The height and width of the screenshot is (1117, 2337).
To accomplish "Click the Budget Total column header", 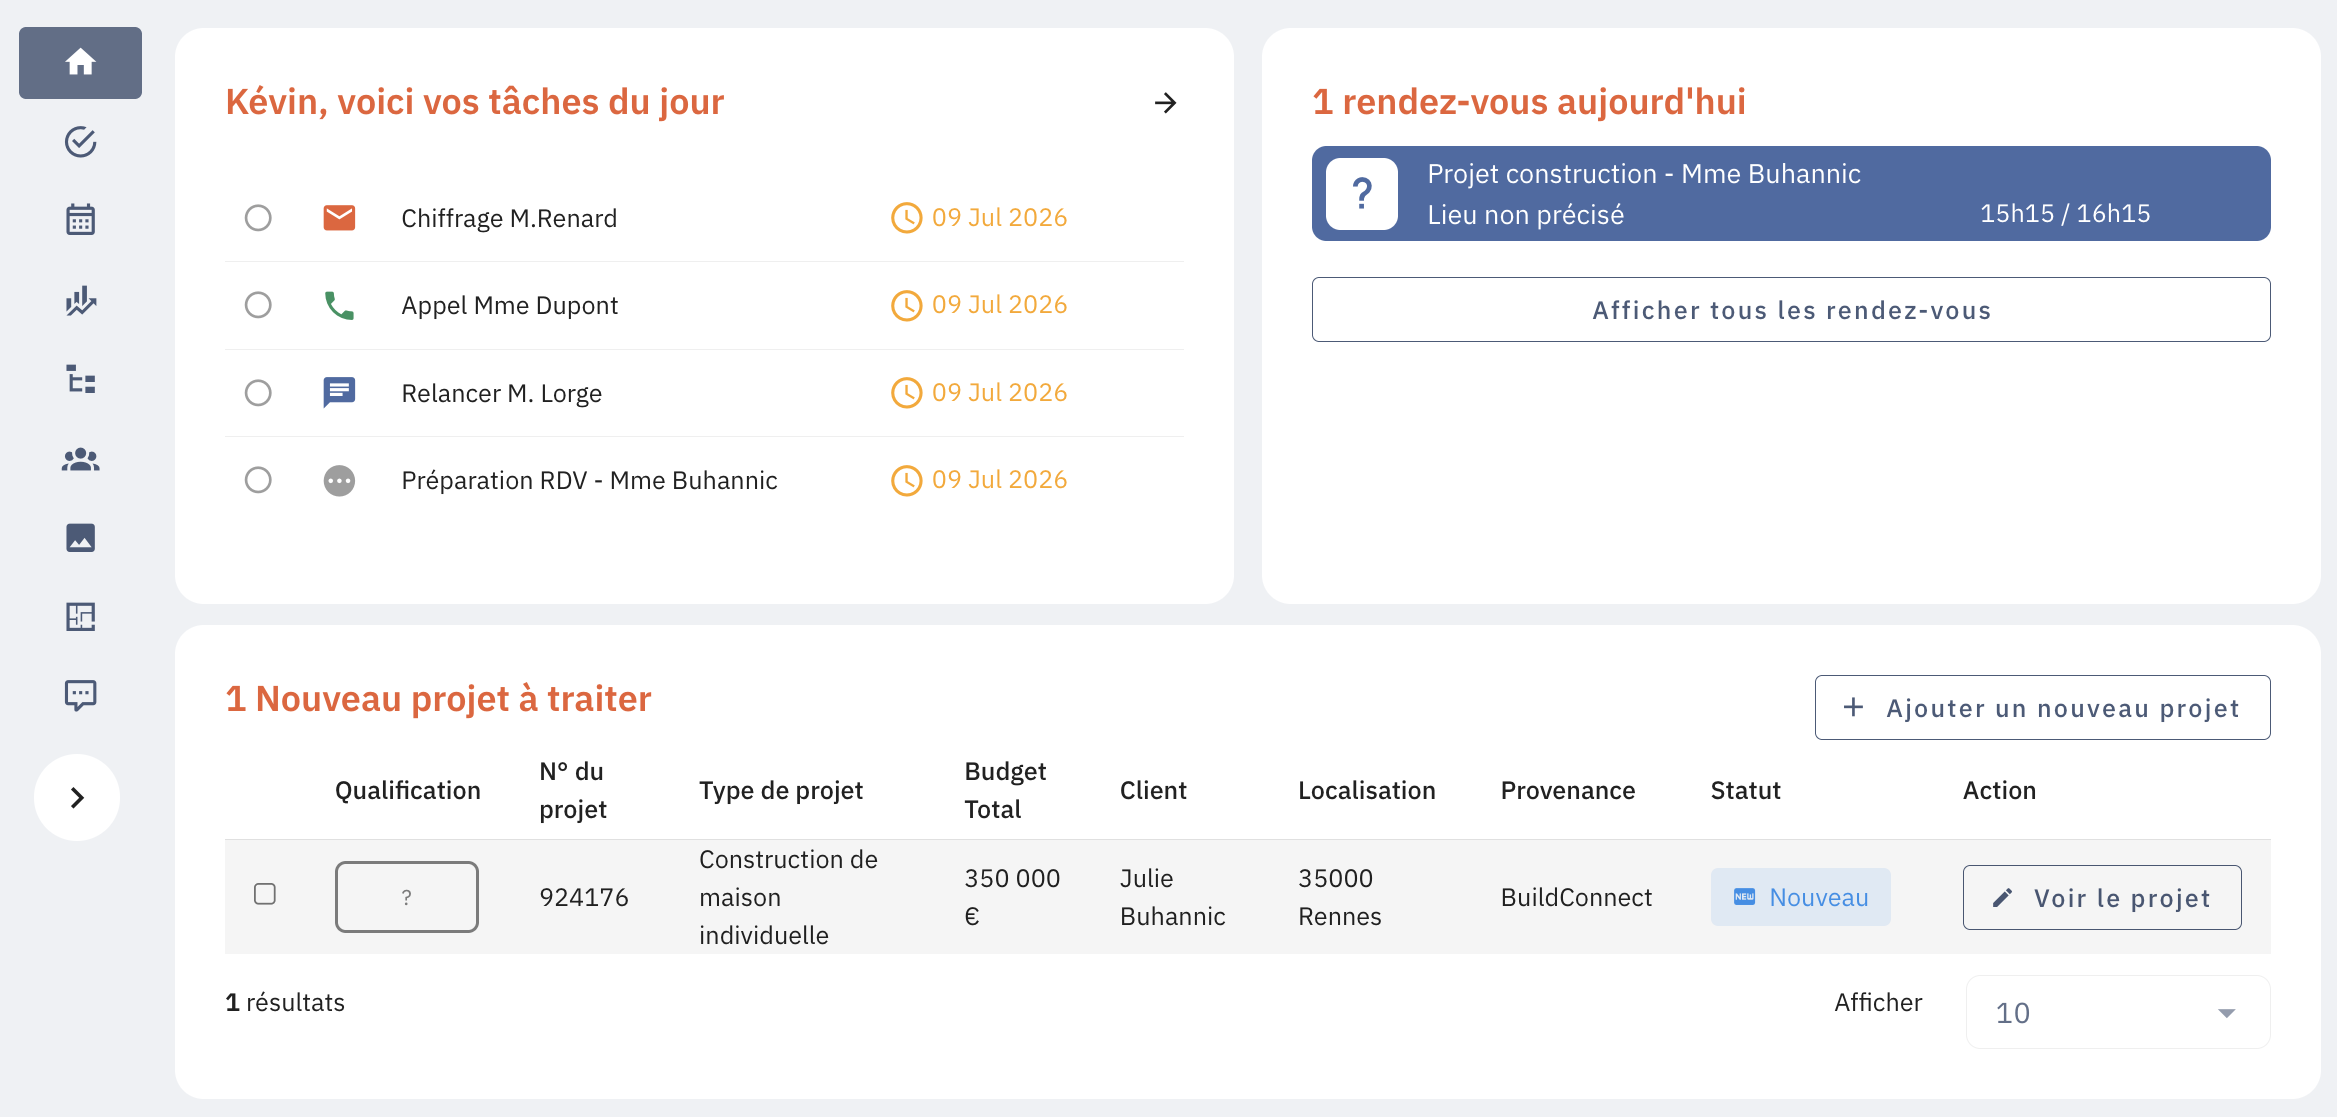I will click(1005, 790).
